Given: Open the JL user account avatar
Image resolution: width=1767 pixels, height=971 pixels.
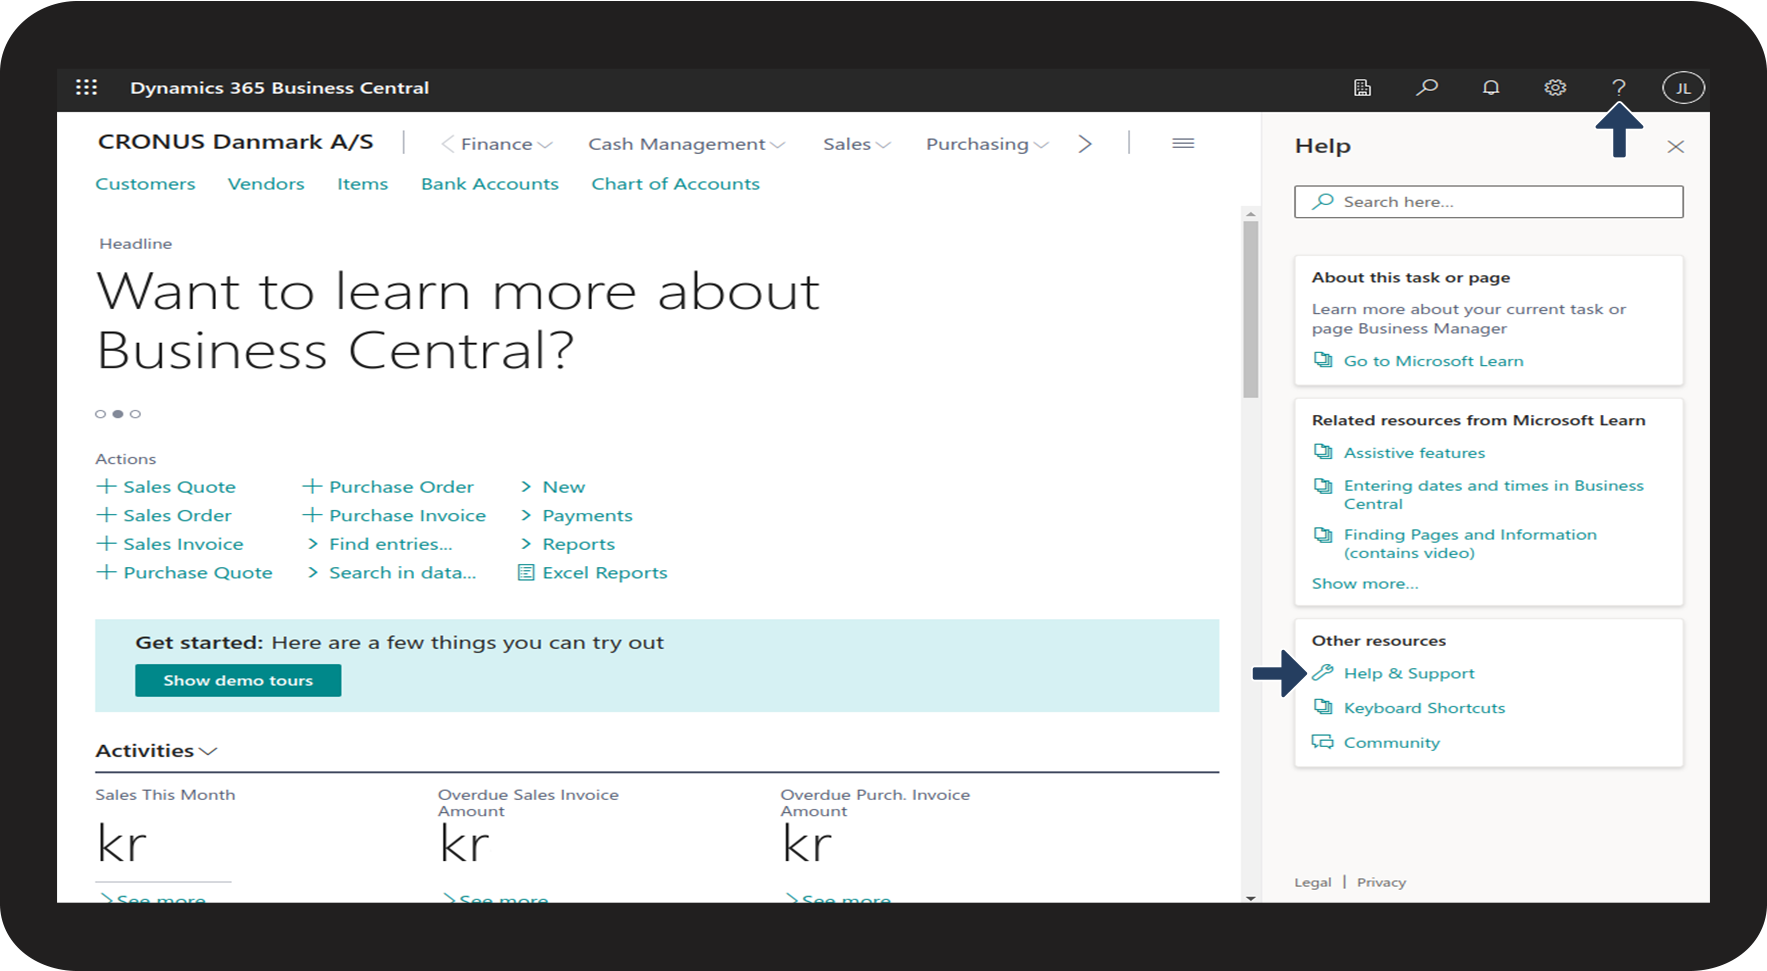Looking at the screenshot, I should pyautogui.click(x=1683, y=88).
